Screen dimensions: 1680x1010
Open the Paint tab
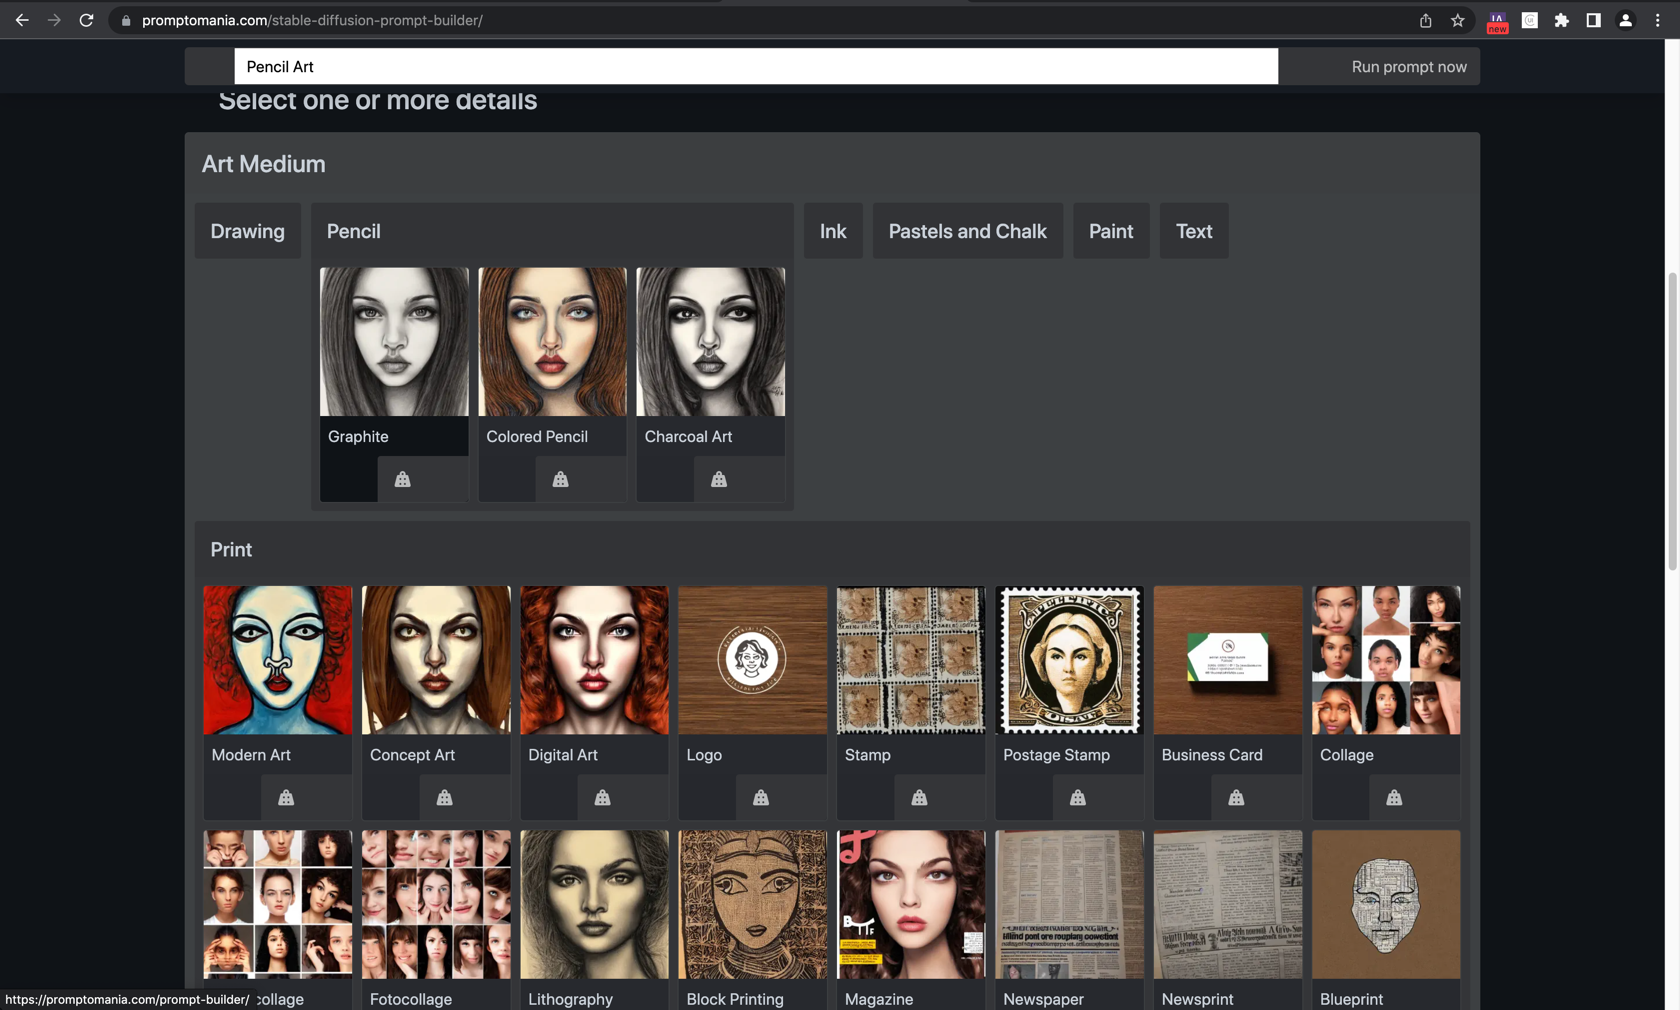tap(1111, 231)
